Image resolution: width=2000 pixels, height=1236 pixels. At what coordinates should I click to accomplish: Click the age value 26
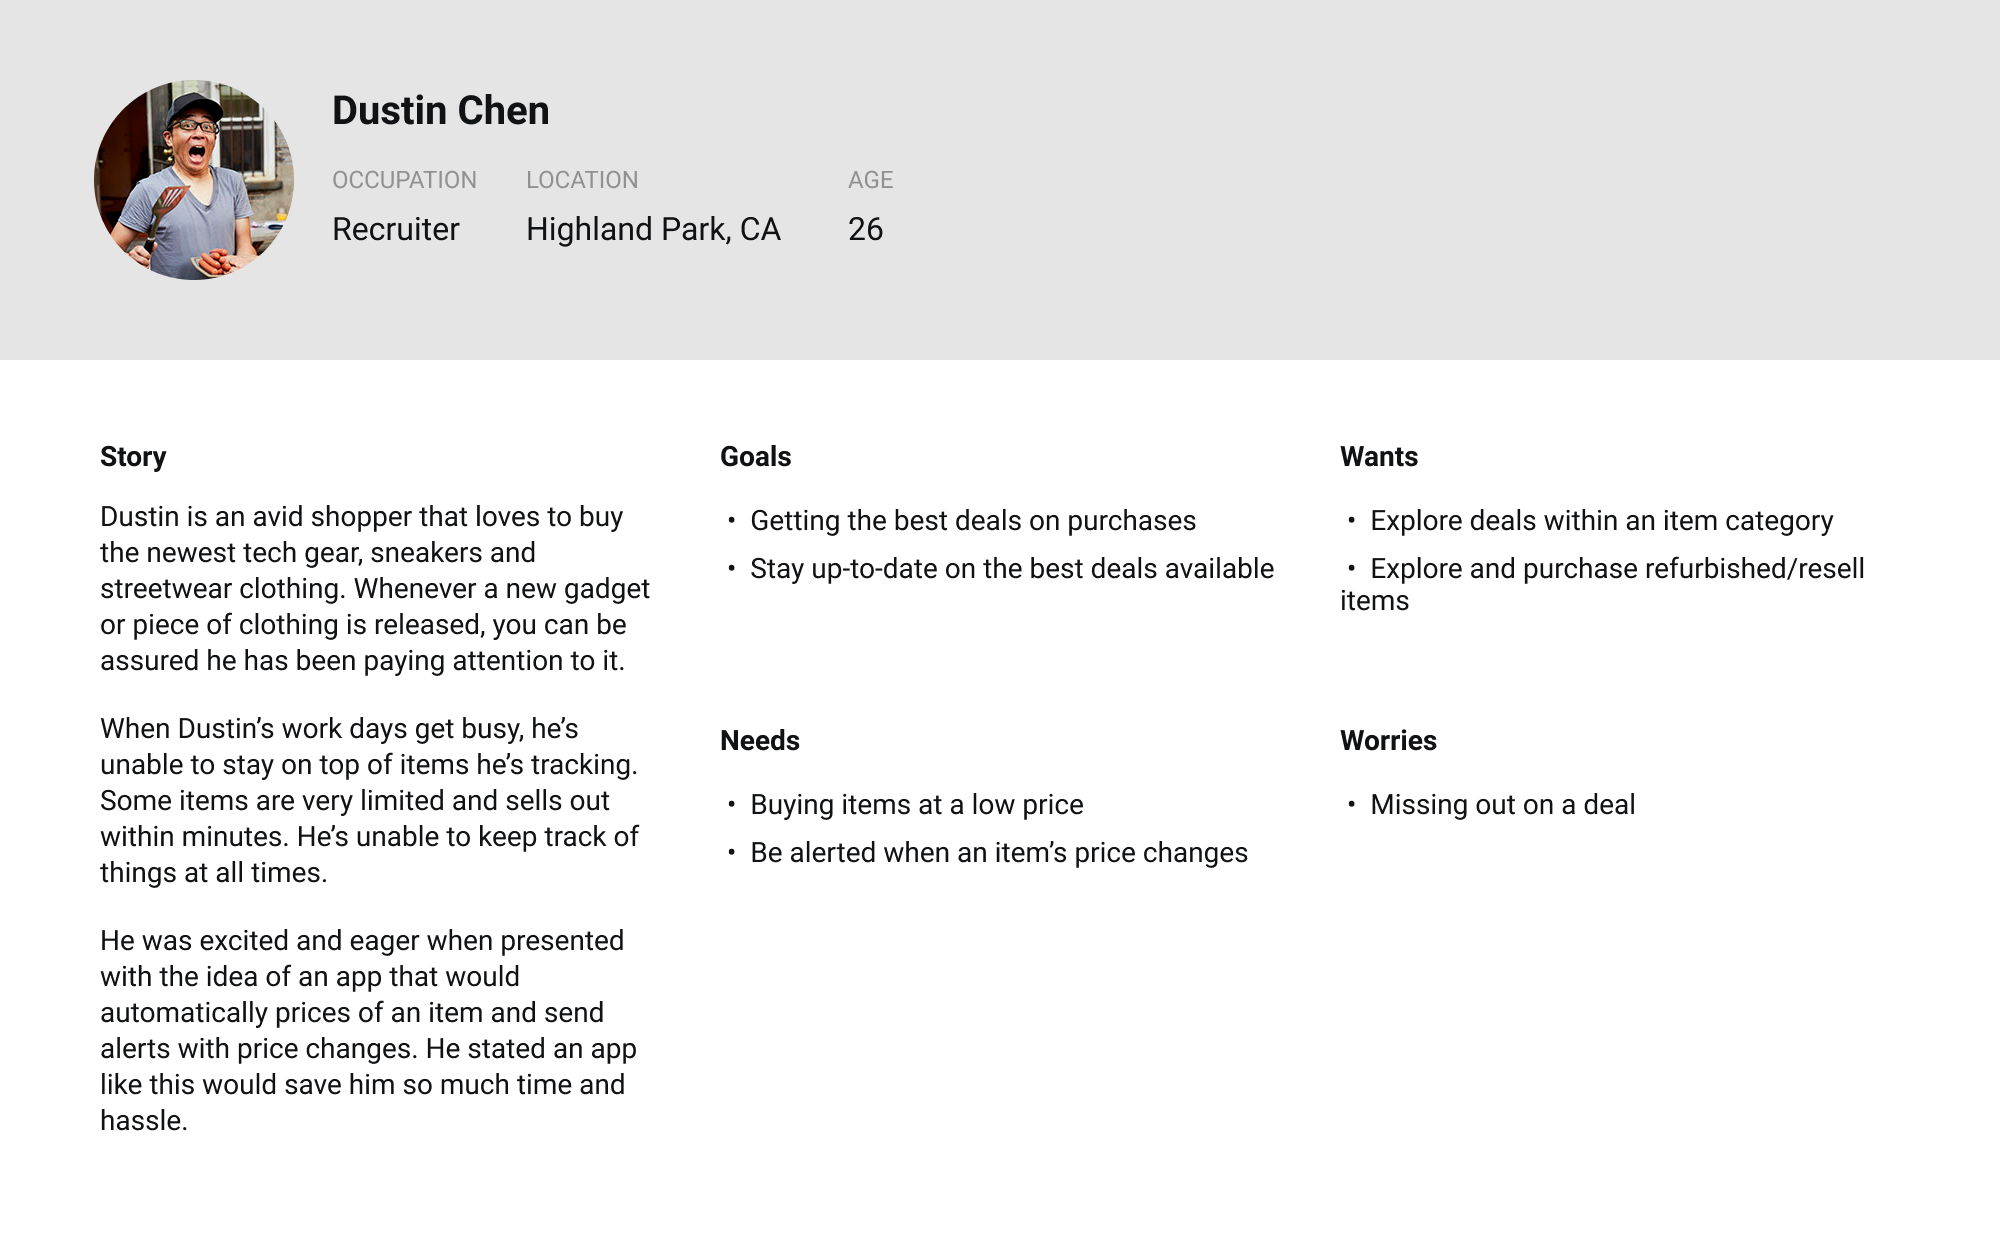866,229
